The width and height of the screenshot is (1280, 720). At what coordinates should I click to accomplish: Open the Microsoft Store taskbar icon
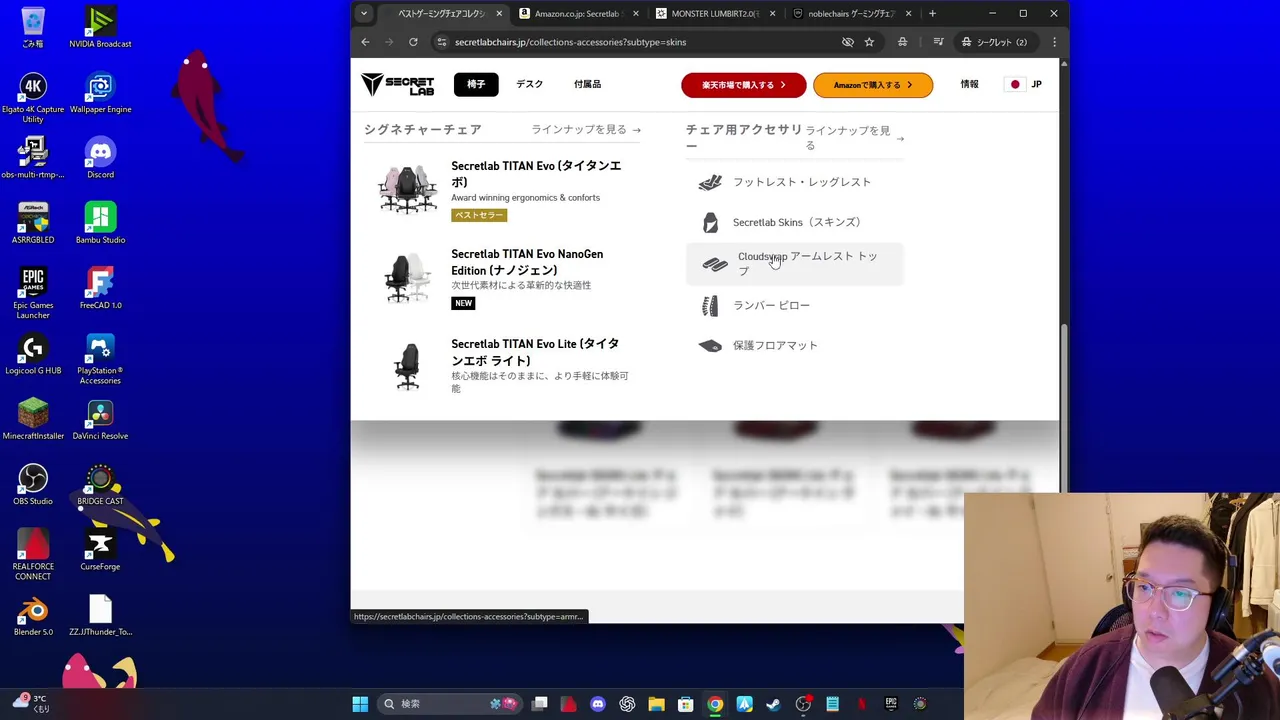(x=685, y=704)
